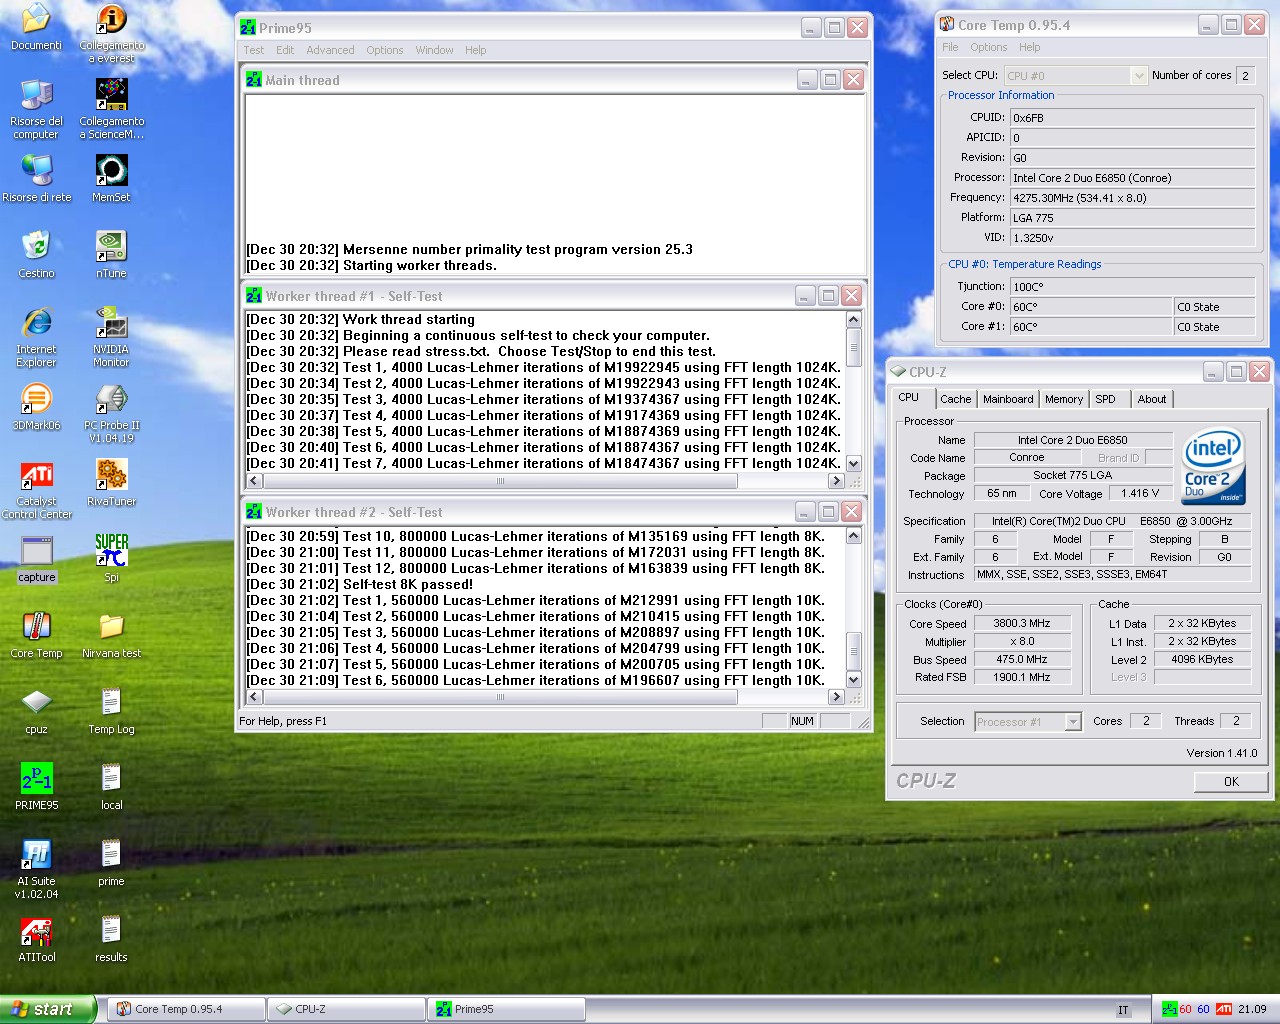The image size is (1280, 1024).
Task: Open Core Temp File menu
Action: click(950, 47)
